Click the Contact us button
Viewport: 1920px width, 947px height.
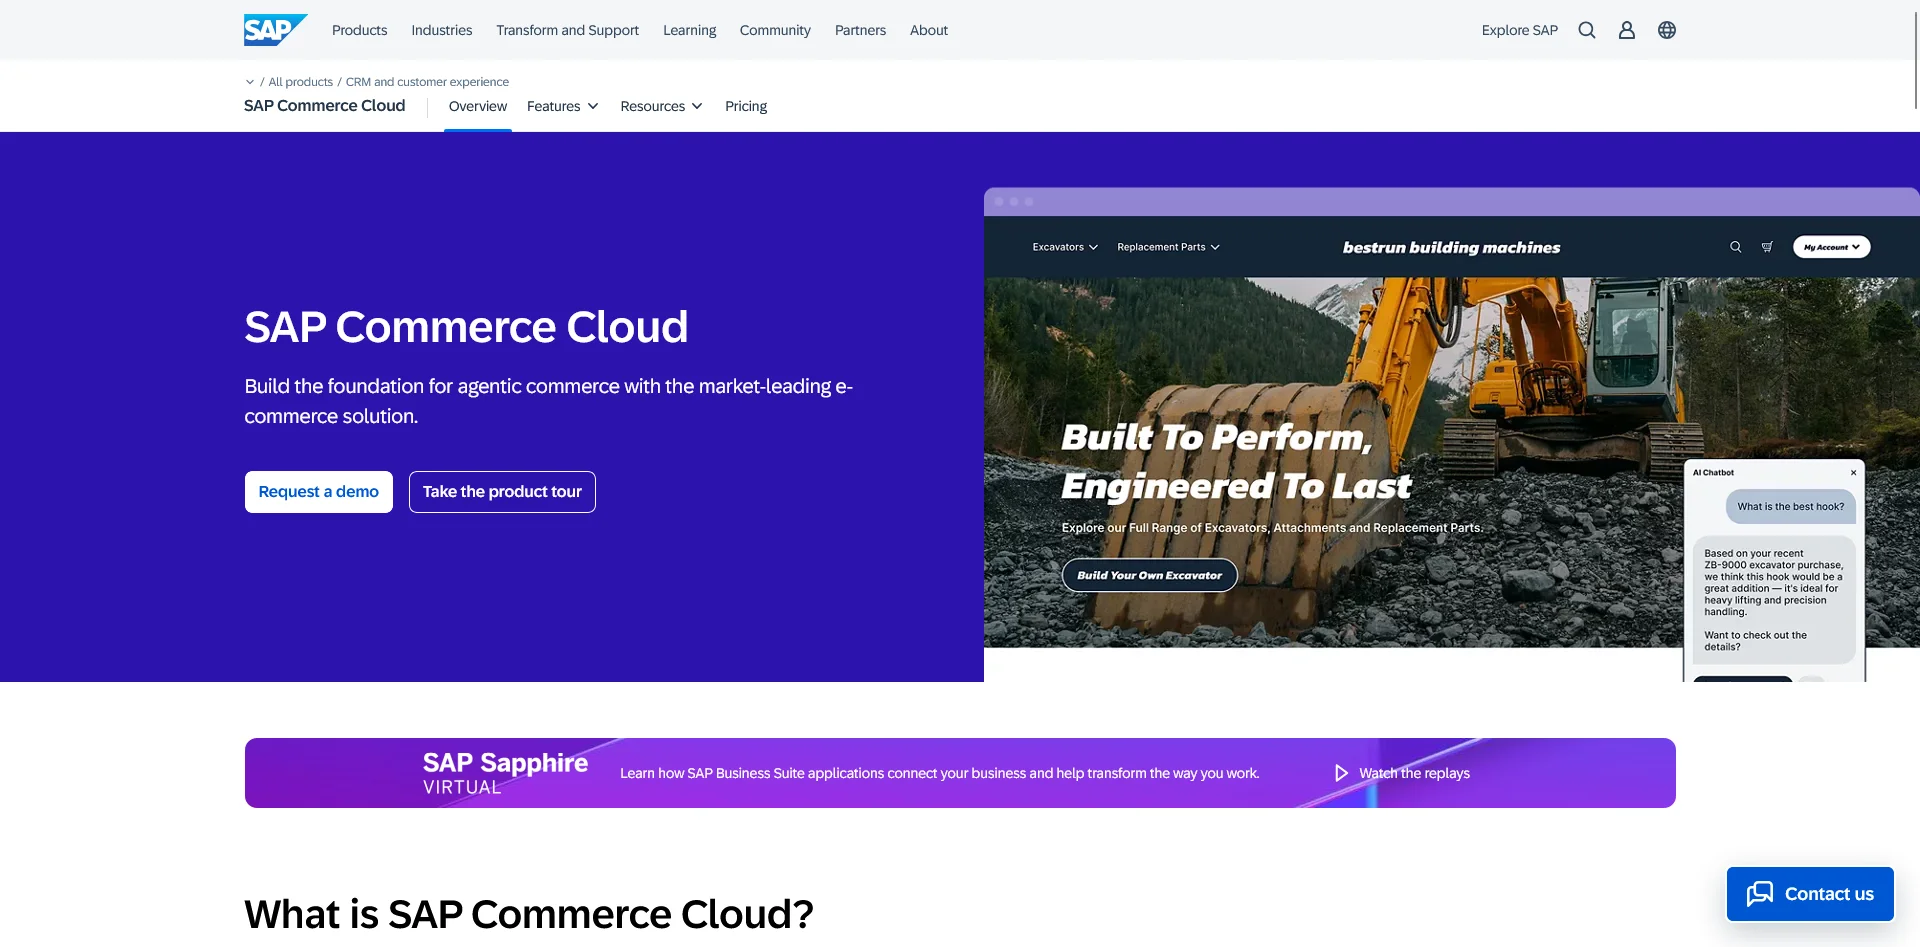[x=1810, y=894]
